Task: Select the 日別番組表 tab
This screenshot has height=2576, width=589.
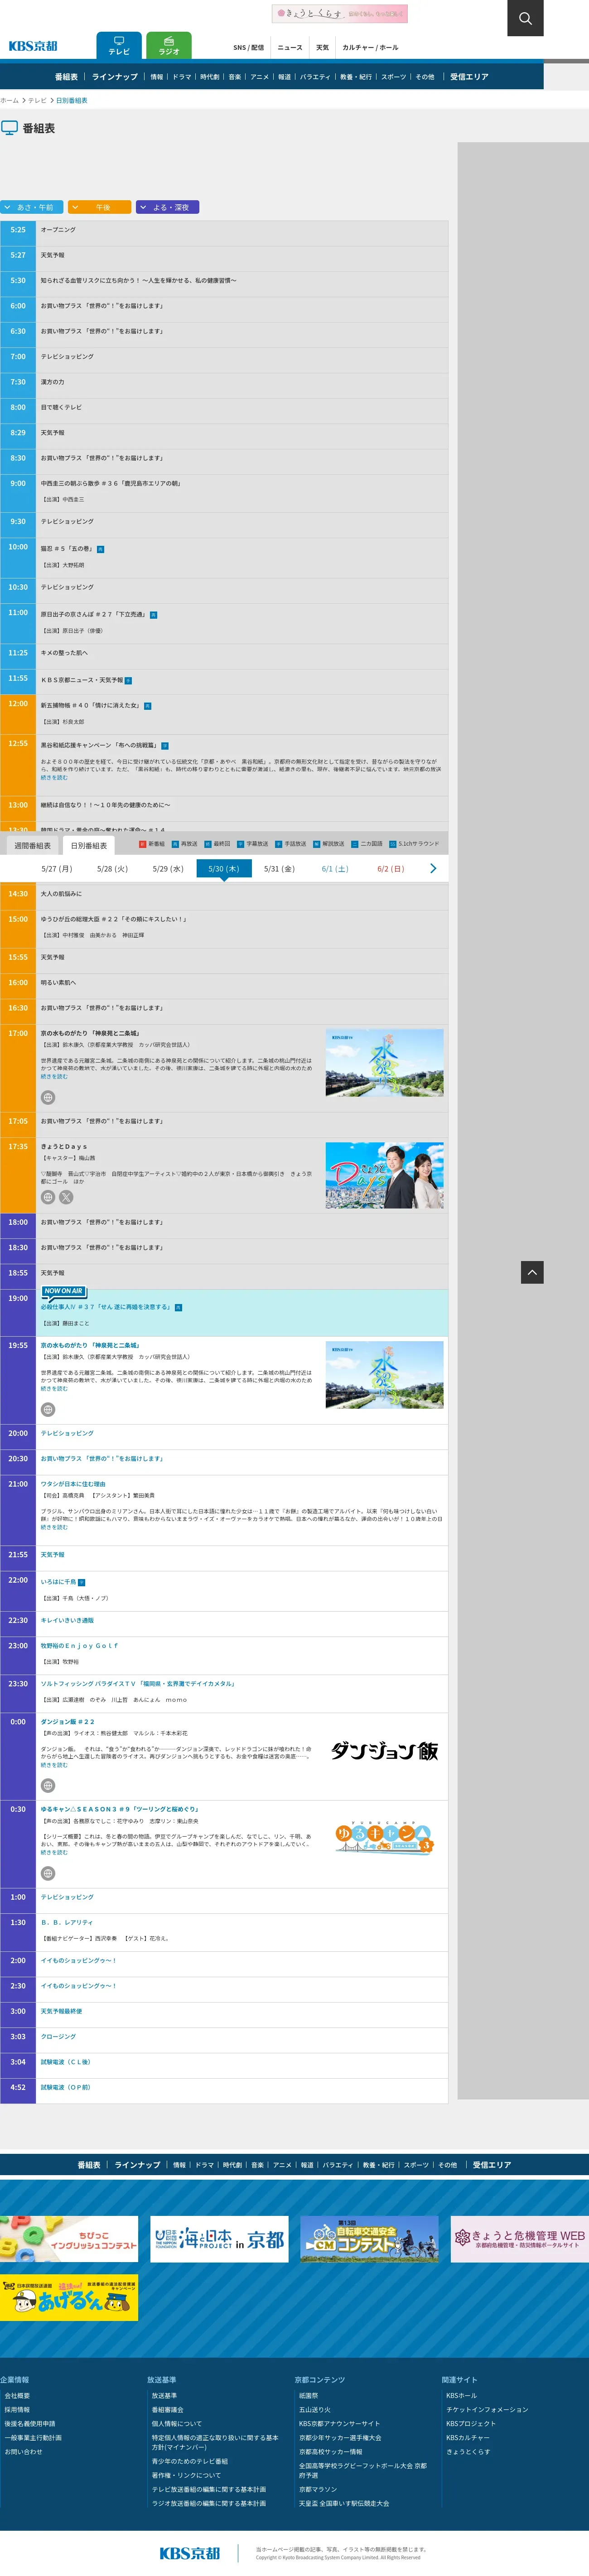Action: click(88, 845)
